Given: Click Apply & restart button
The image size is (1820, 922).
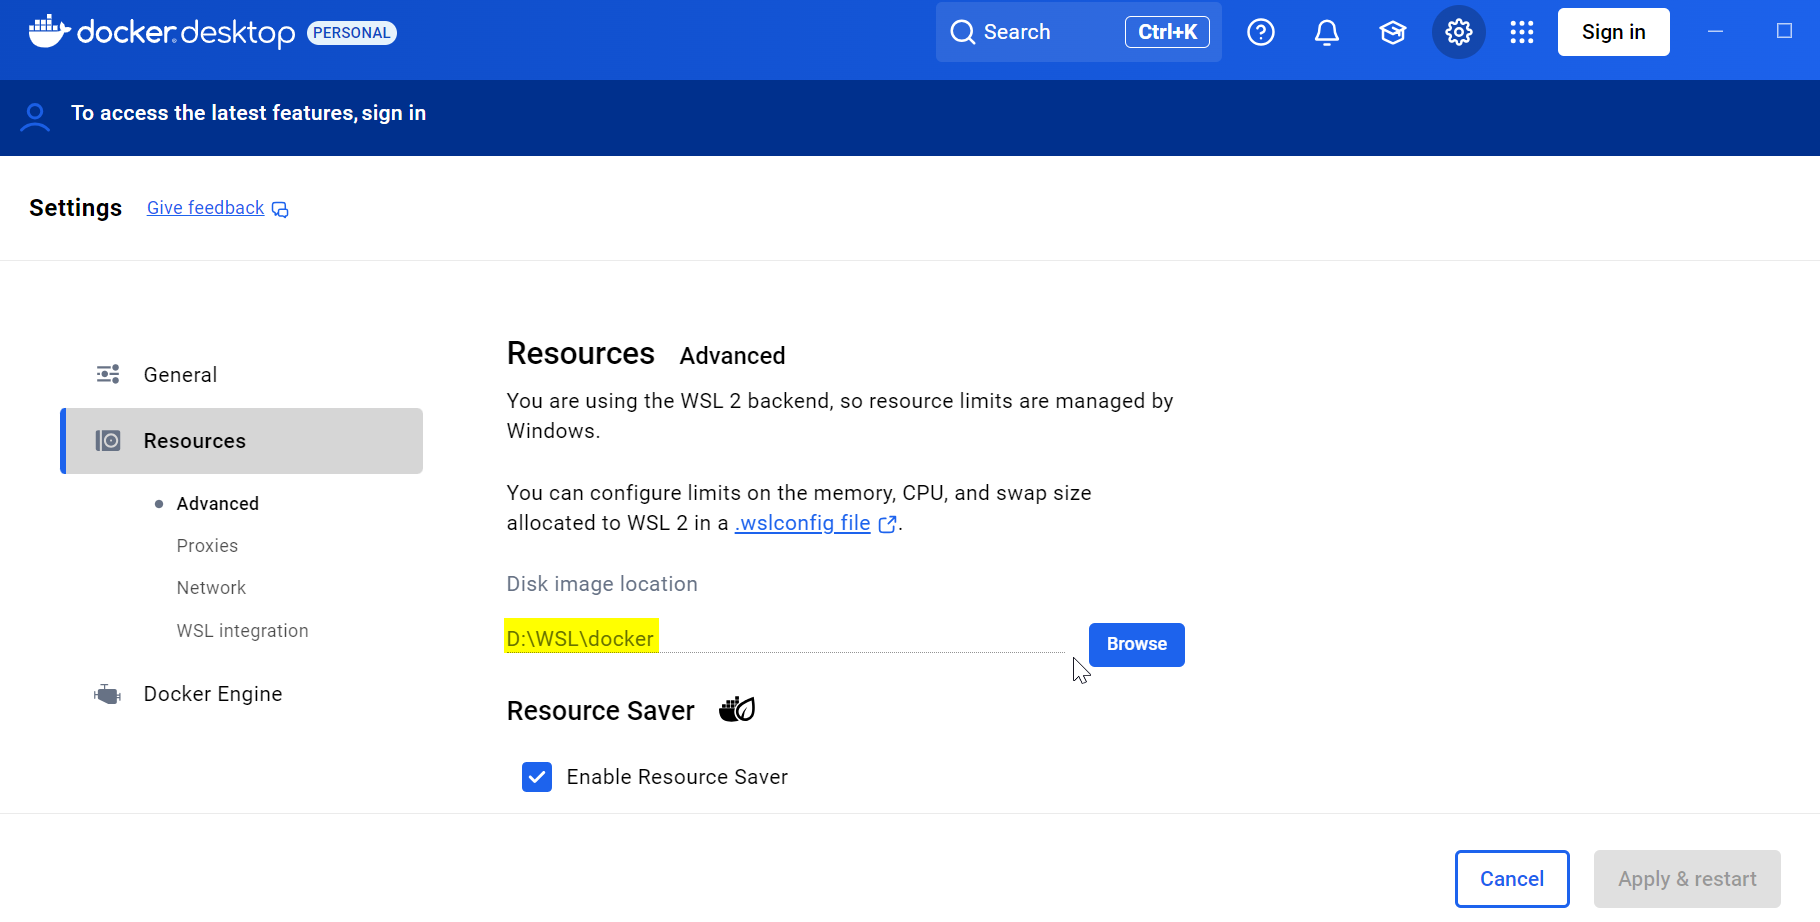Looking at the screenshot, I should coord(1687,879).
